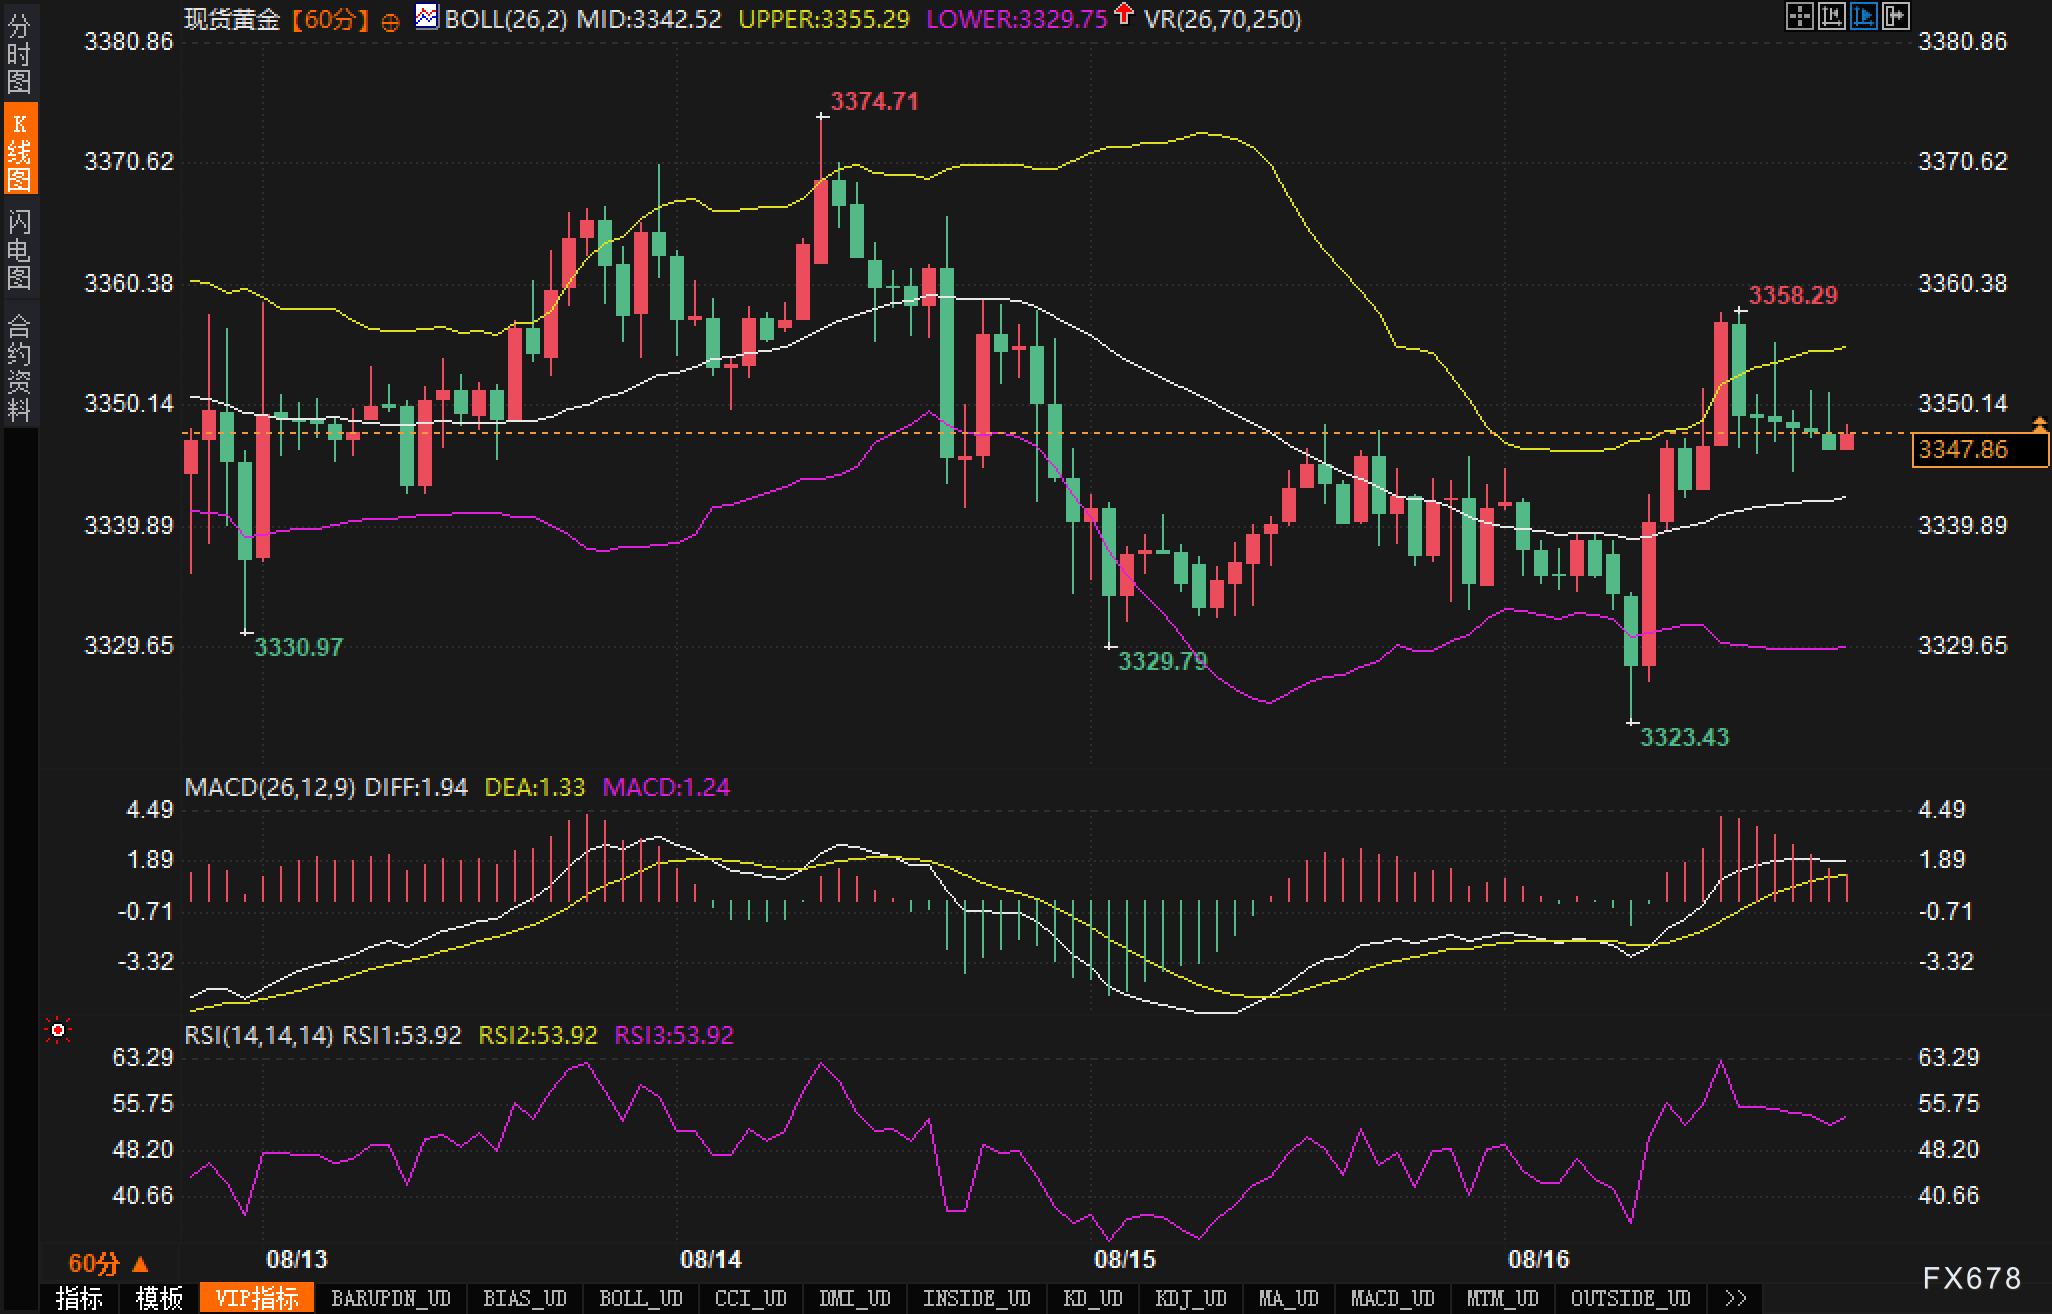Click the crosshair cursor icon top right
Screen dimensions: 2052x1314
click(1799, 16)
